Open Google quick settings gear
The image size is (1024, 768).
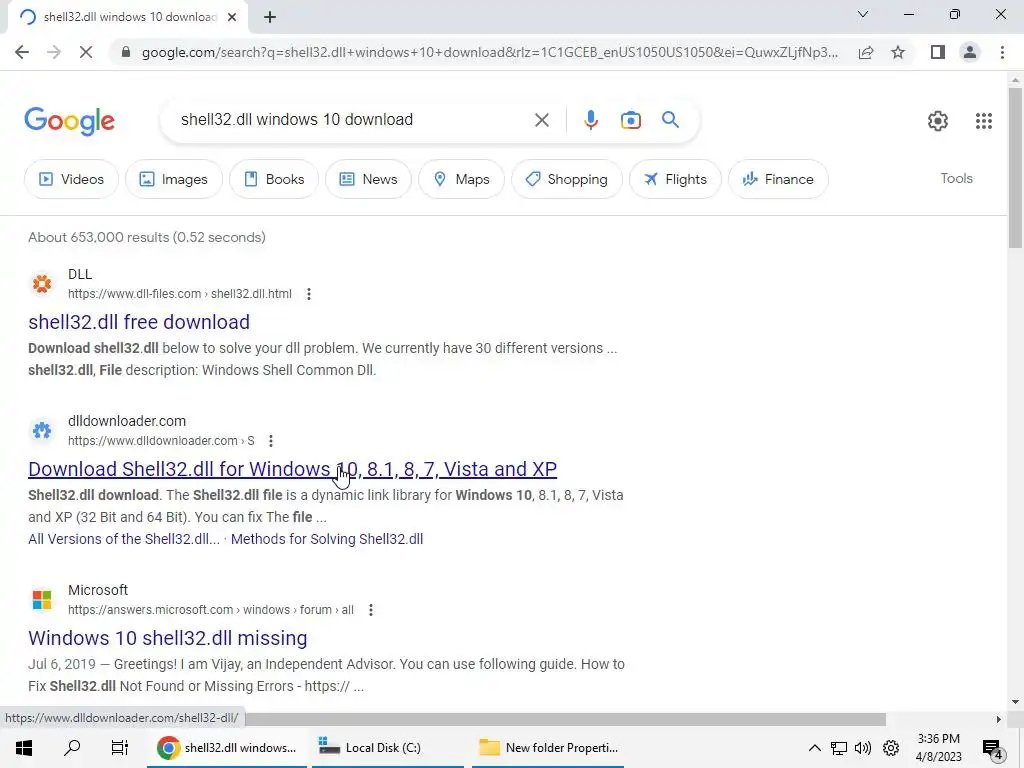(938, 121)
